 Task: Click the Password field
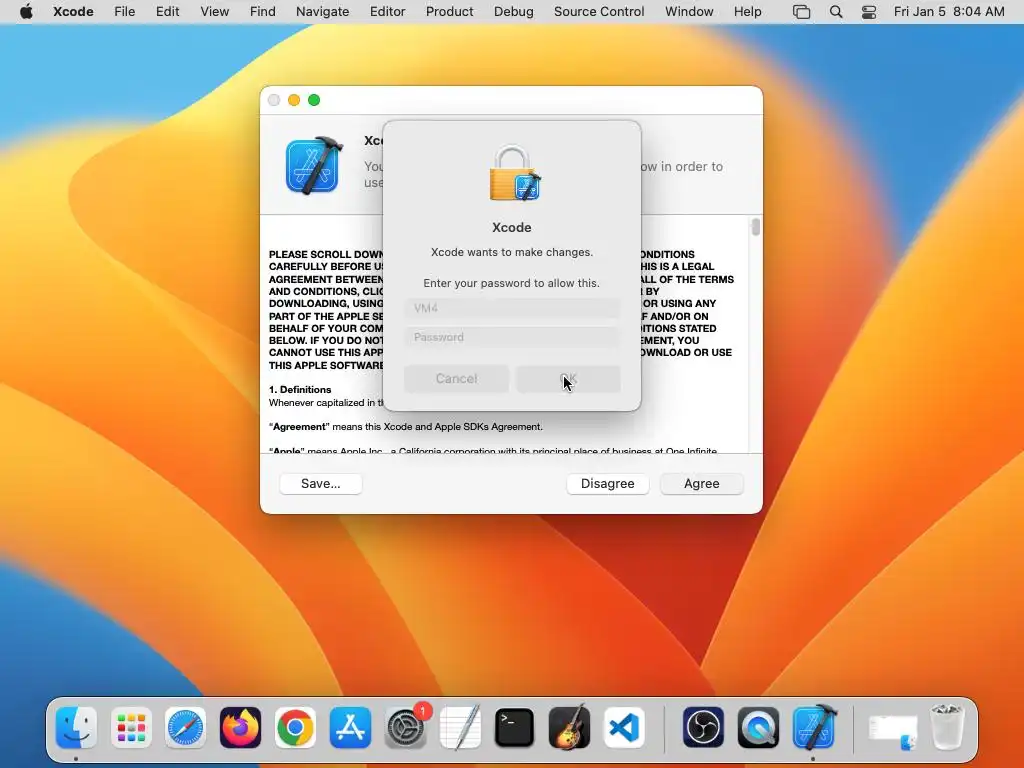pos(511,337)
